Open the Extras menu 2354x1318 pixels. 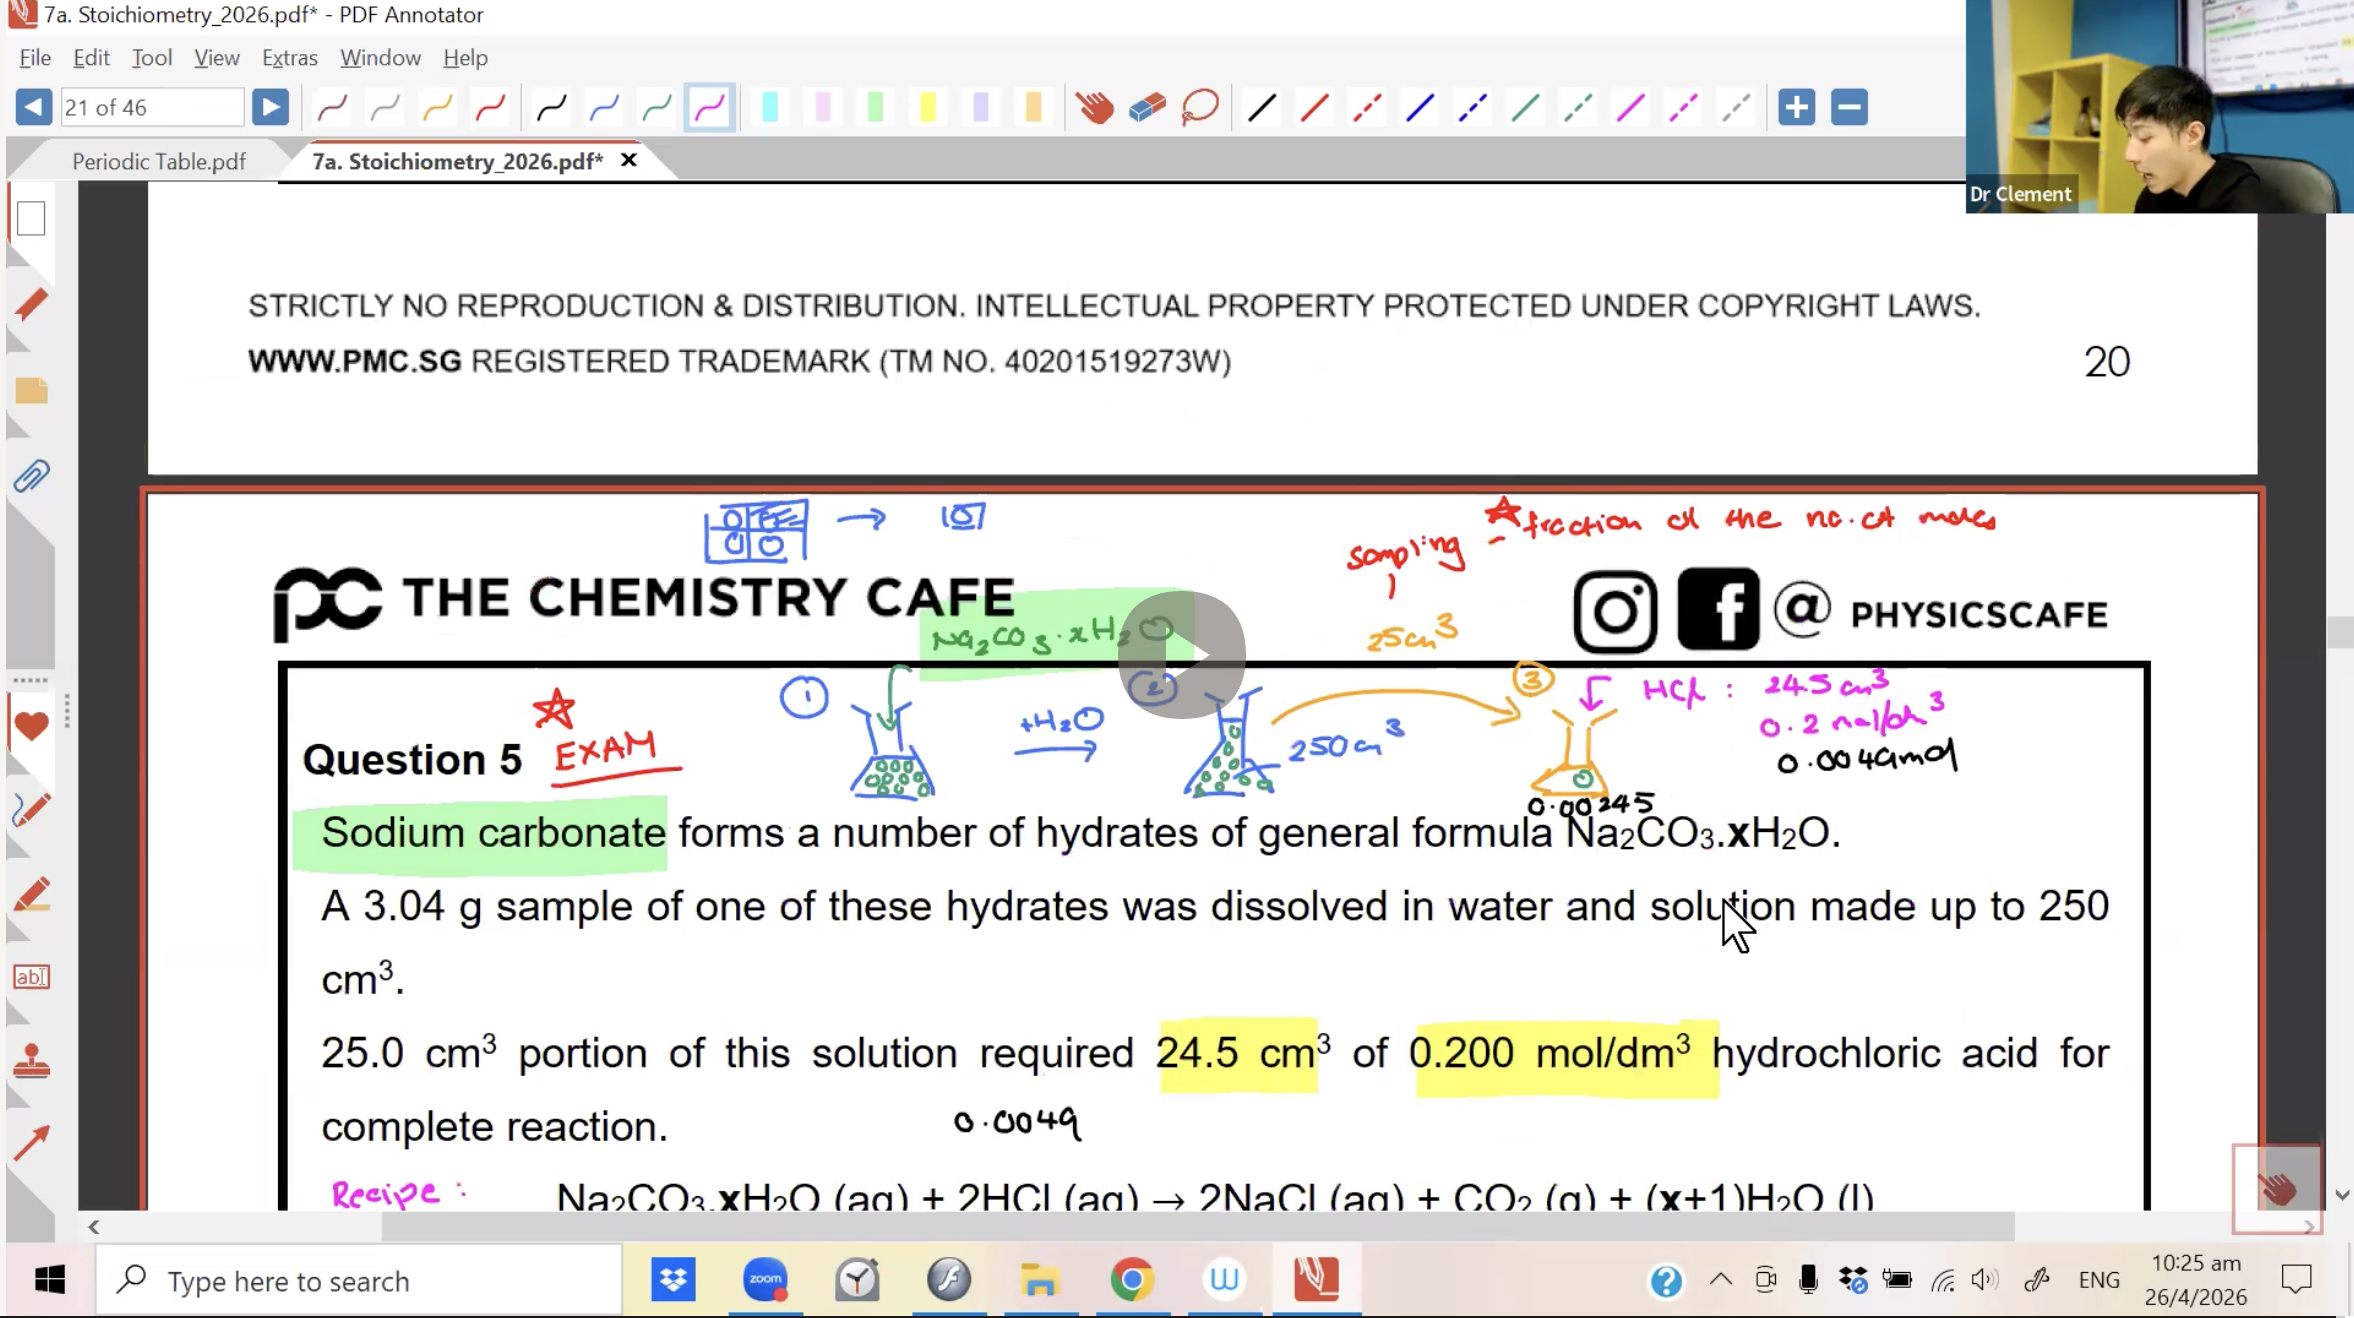click(x=290, y=58)
